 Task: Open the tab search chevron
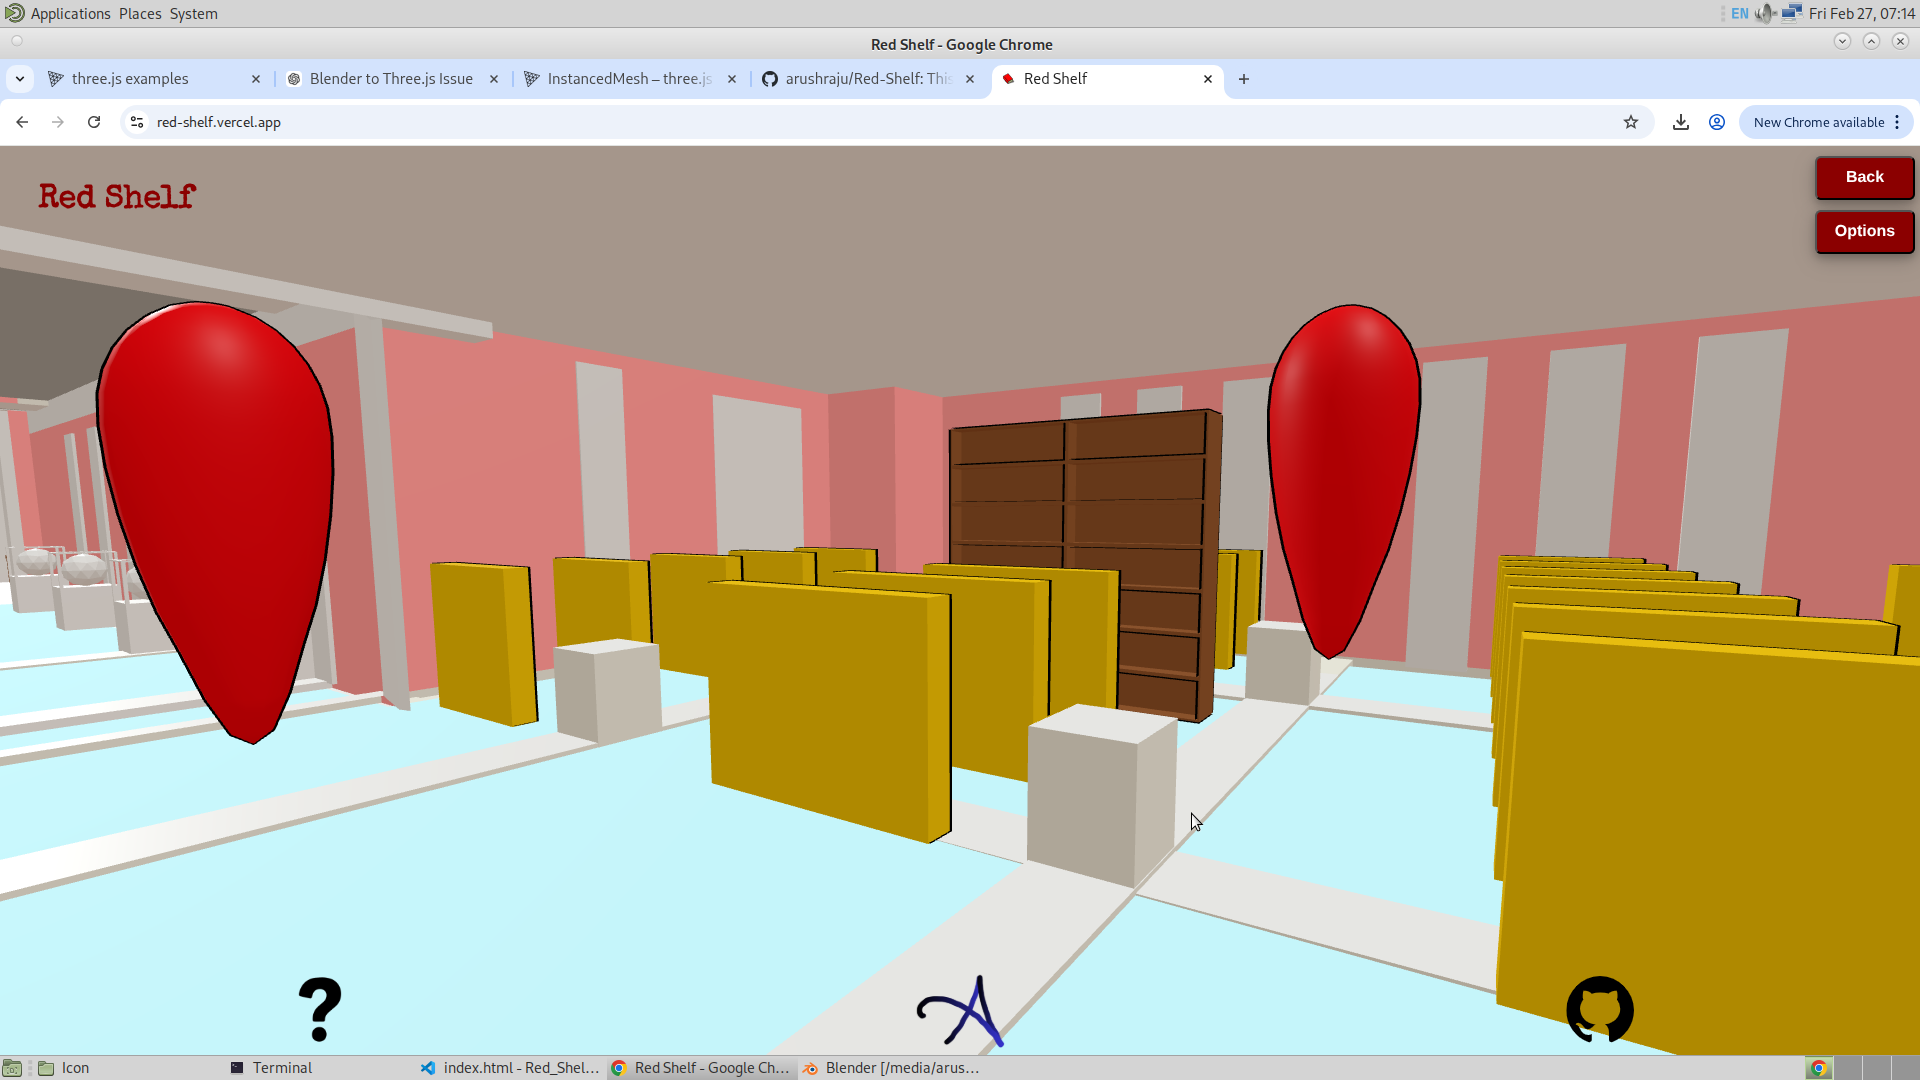click(20, 78)
